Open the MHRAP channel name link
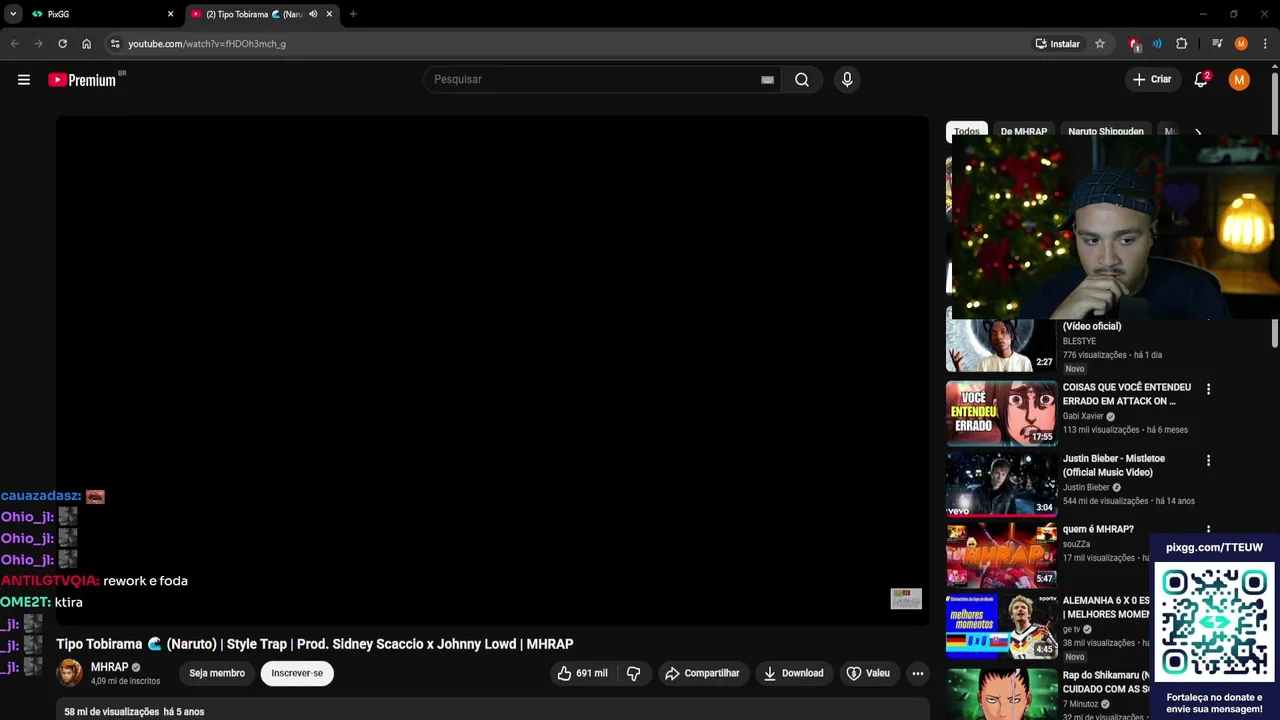The image size is (1280, 720). coord(110,667)
